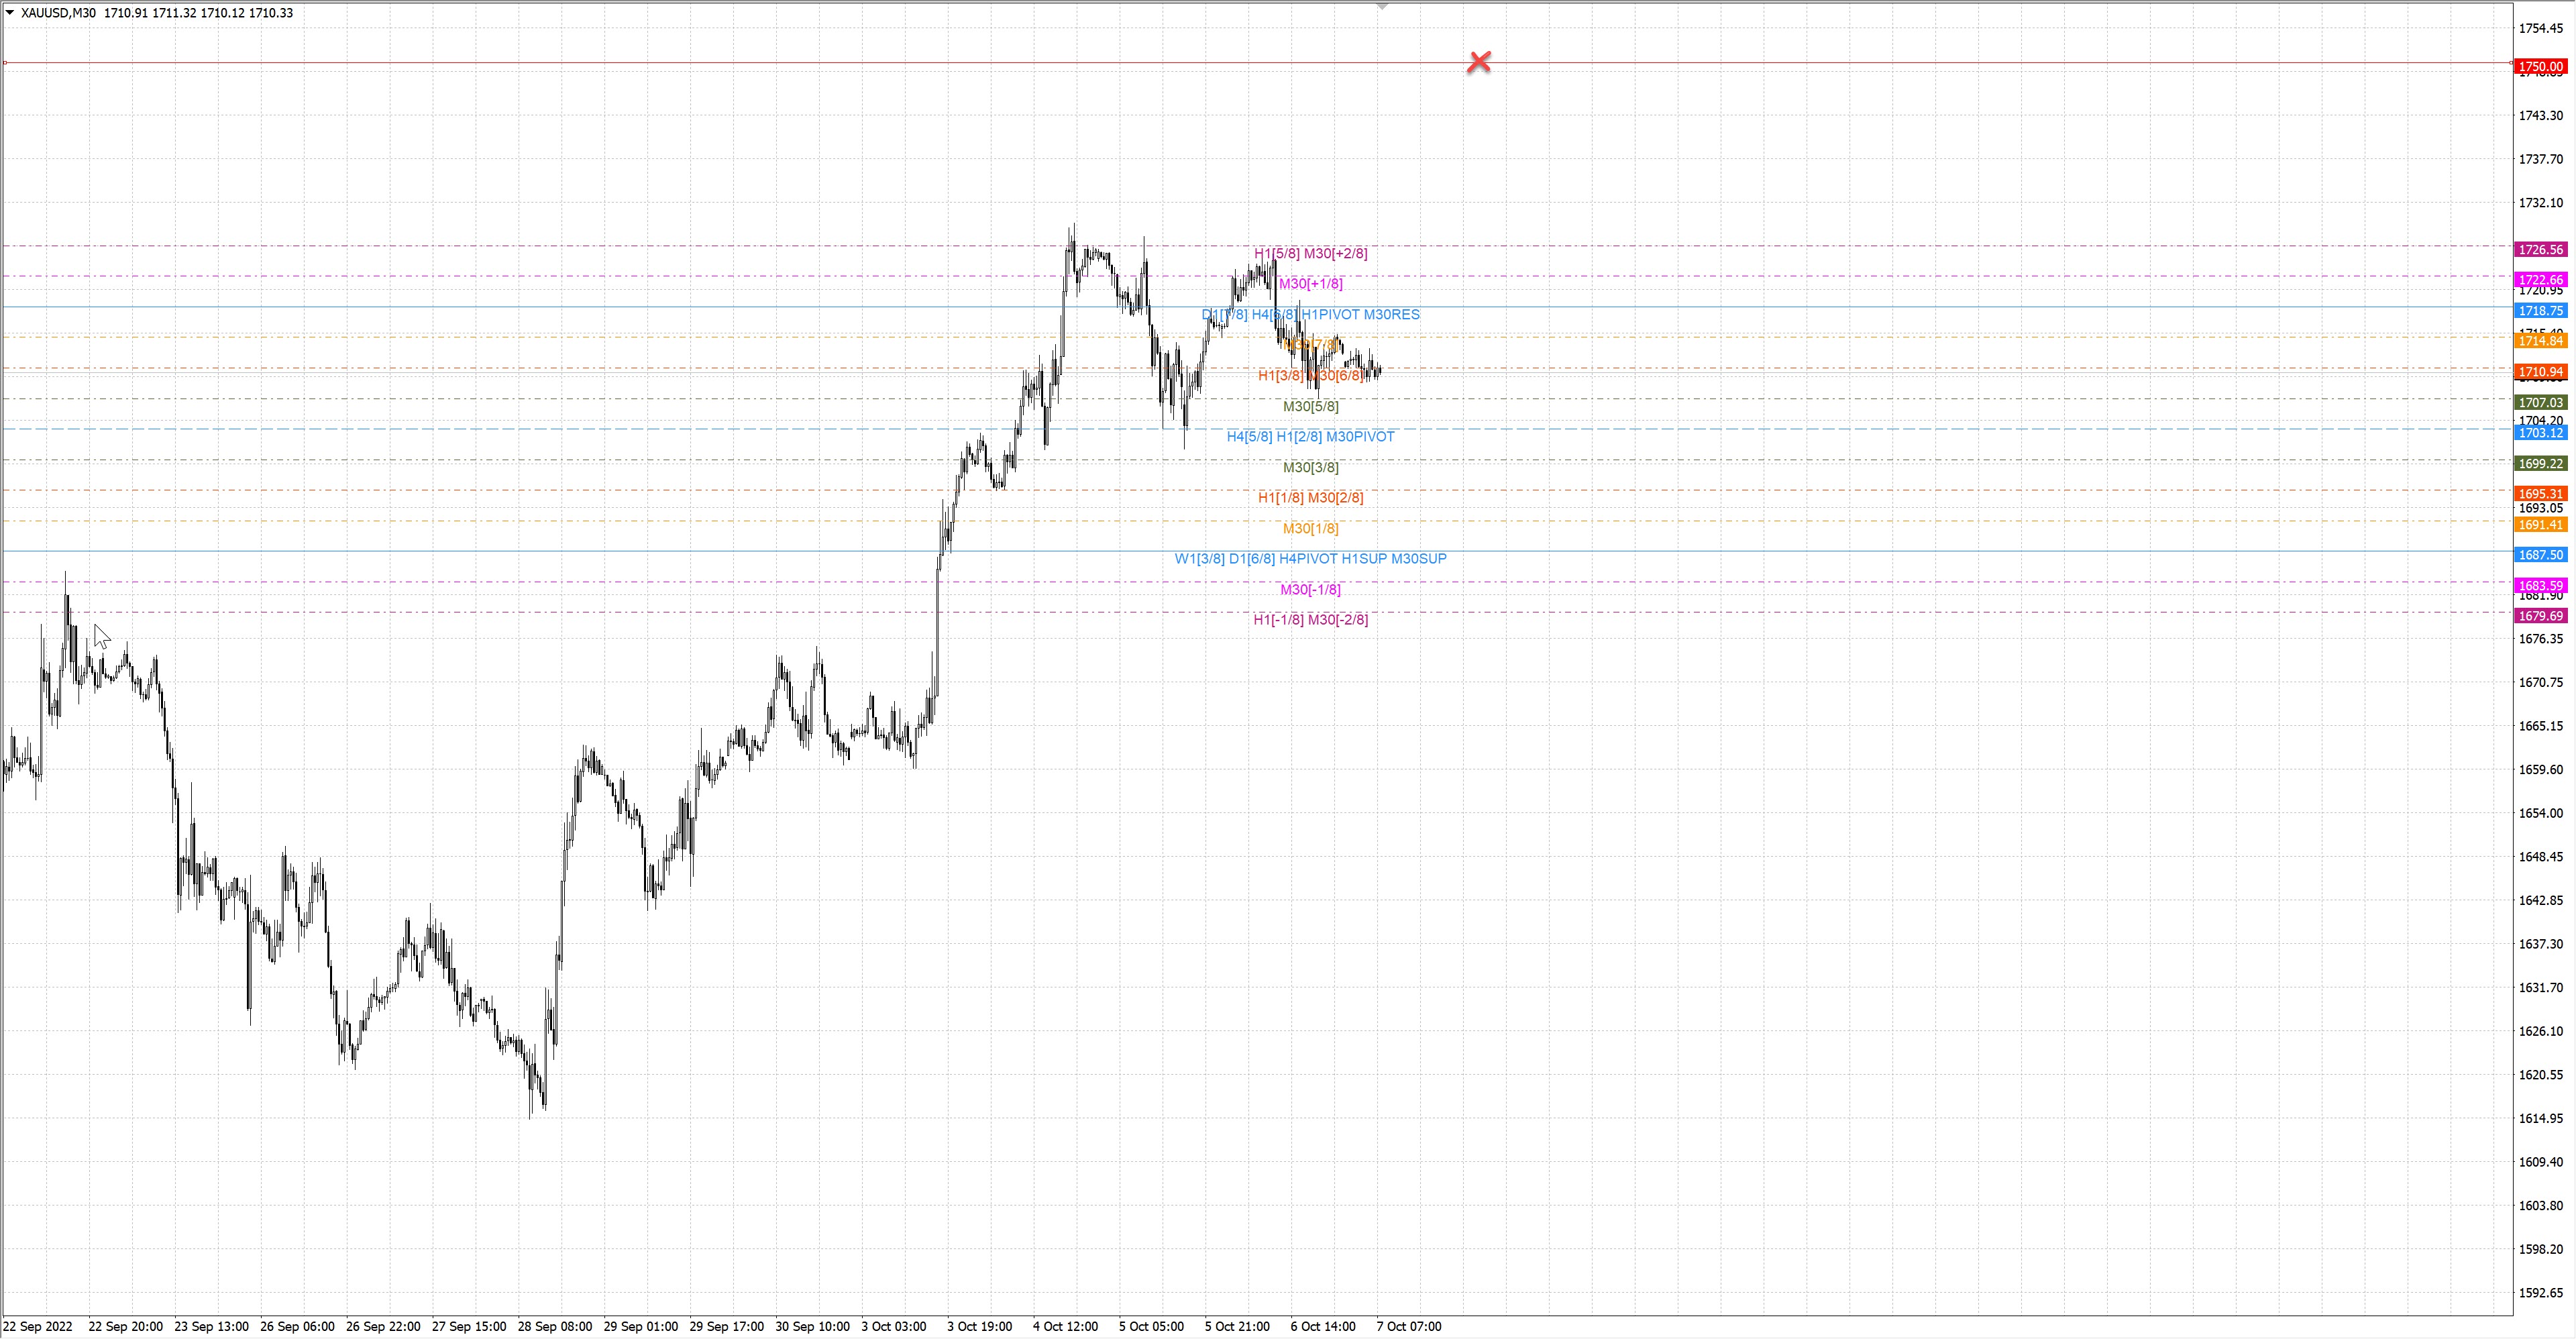Click the "H4[5/8] H1[2/8] M30PIVOT" label
2576x1339 pixels.
pyautogui.click(x=1310, y=437)
